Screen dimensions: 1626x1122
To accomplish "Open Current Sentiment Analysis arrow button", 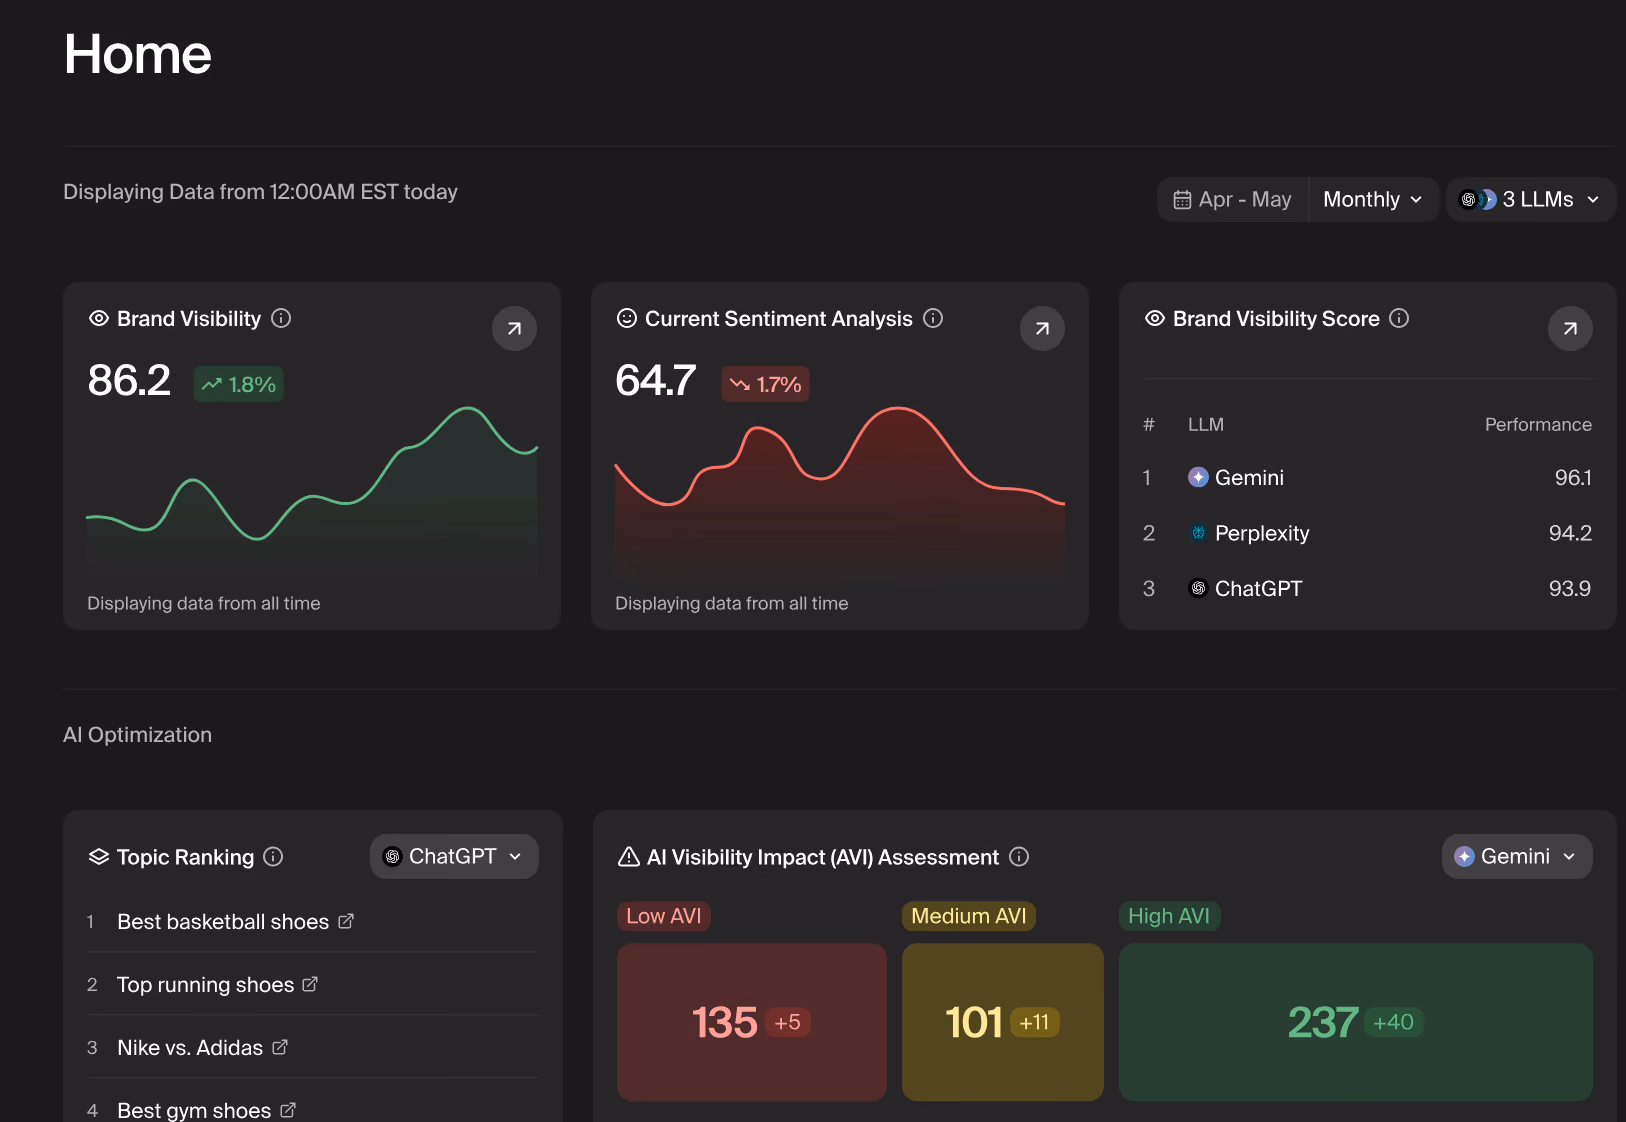I will click(1042, 328).
